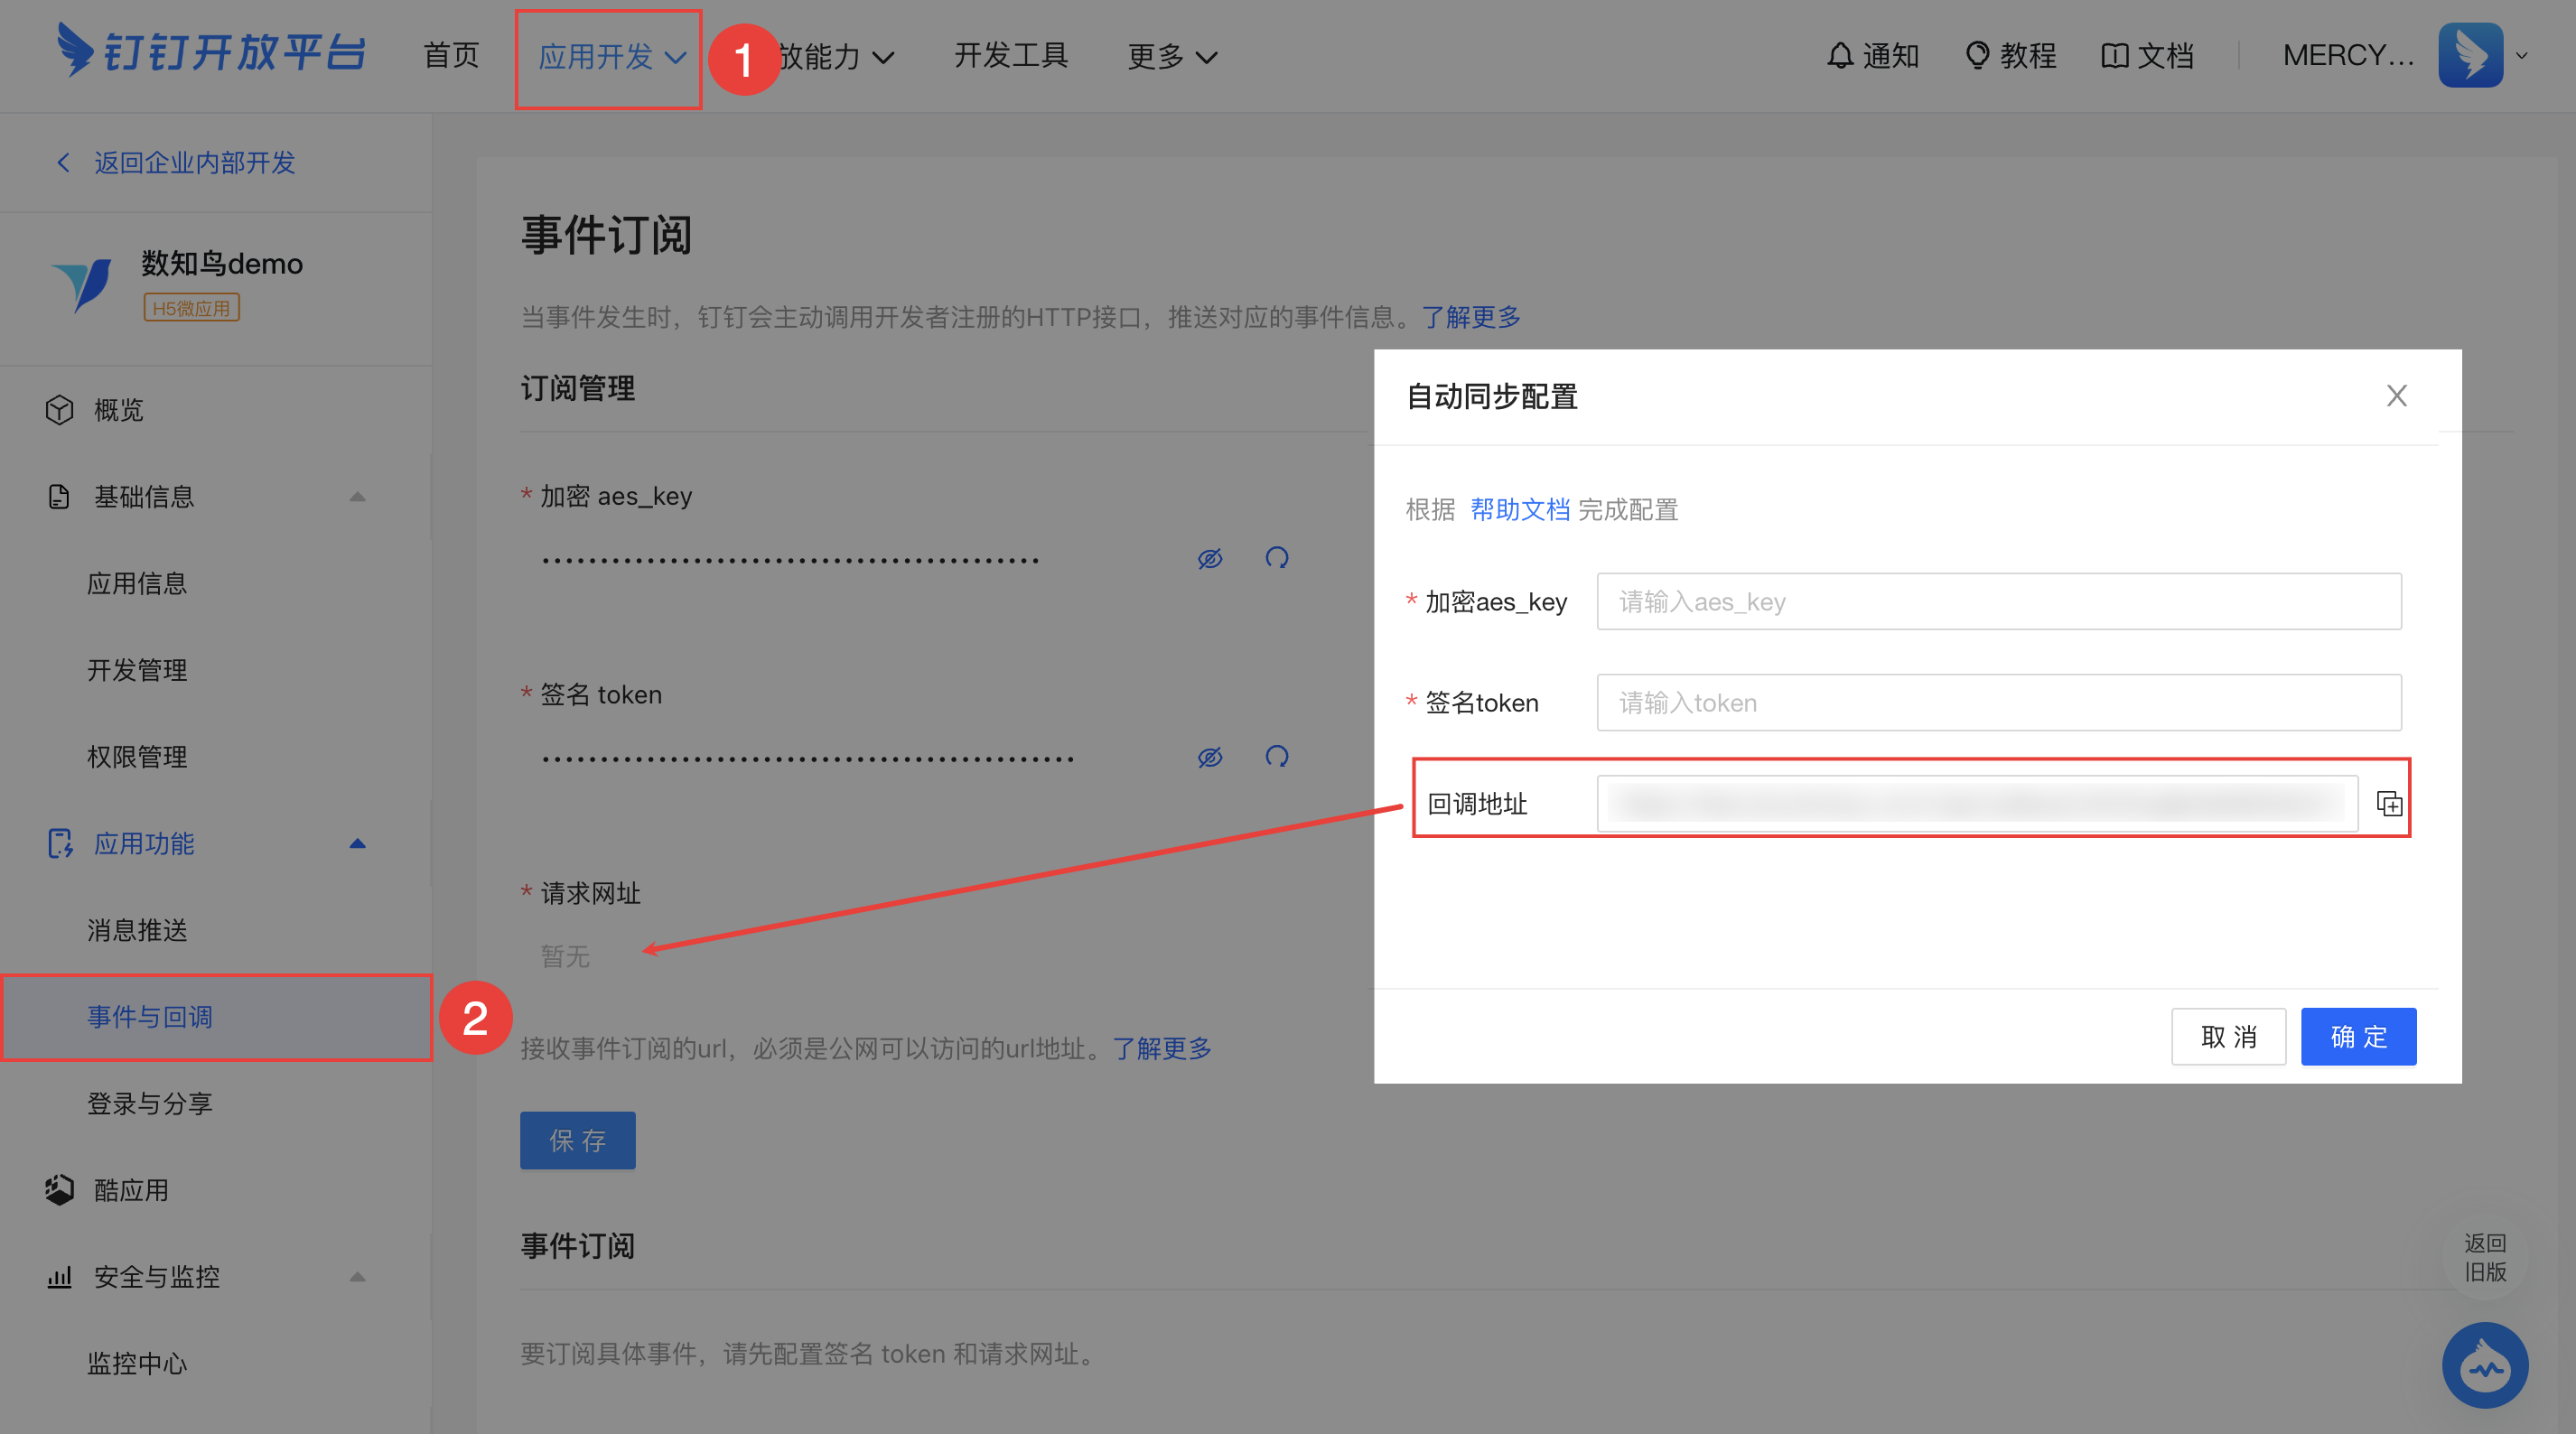Click the 确定 button

[2358, 1036]
